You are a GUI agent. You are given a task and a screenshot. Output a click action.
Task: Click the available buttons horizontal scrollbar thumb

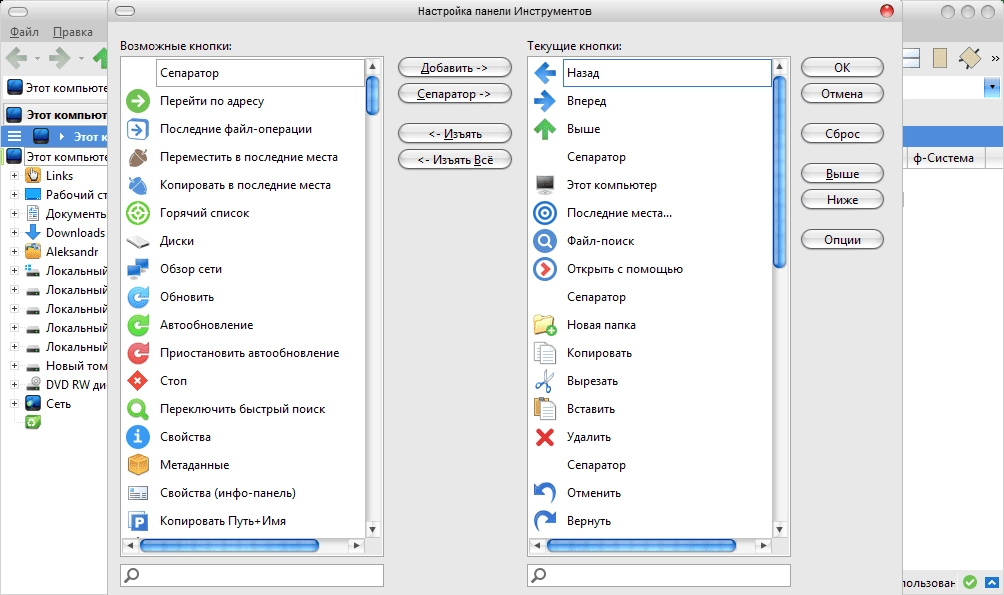(229, 546)
